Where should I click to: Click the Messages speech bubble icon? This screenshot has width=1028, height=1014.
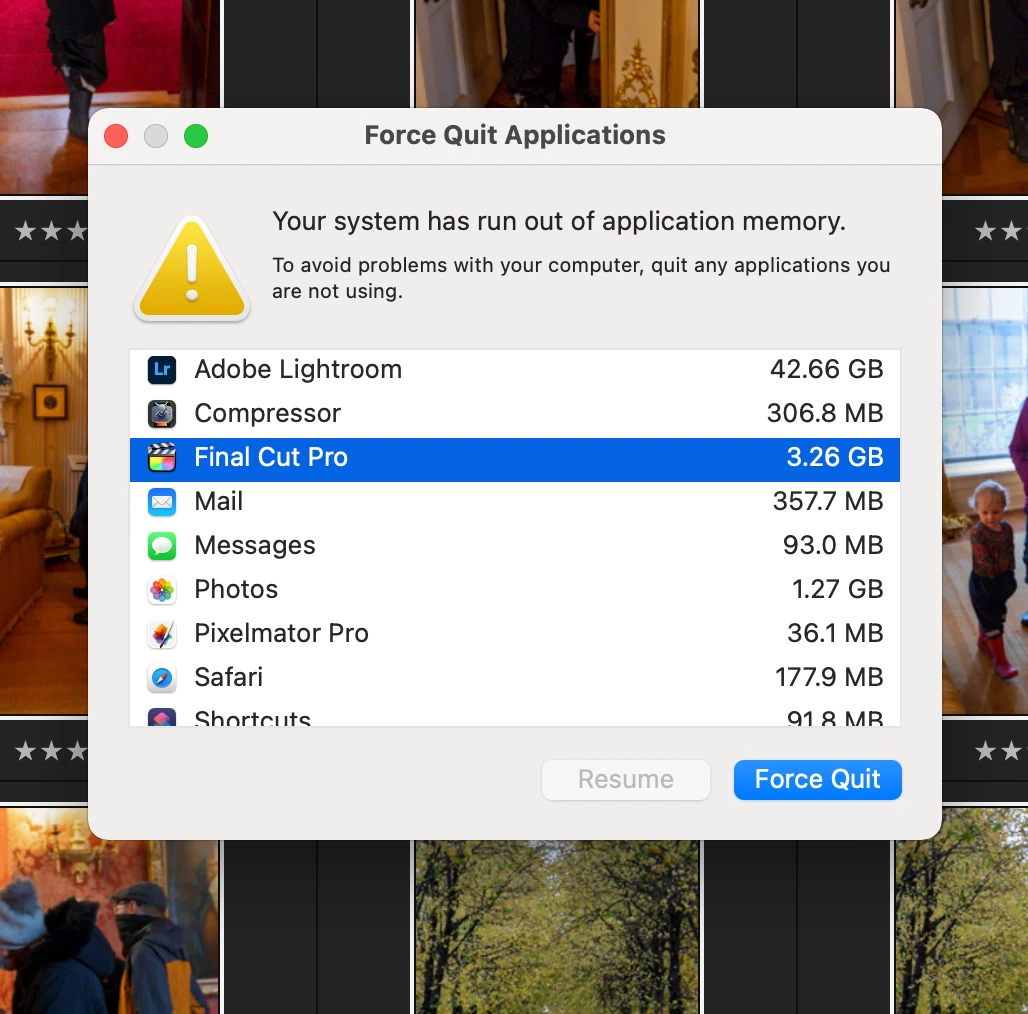point(161,546)
